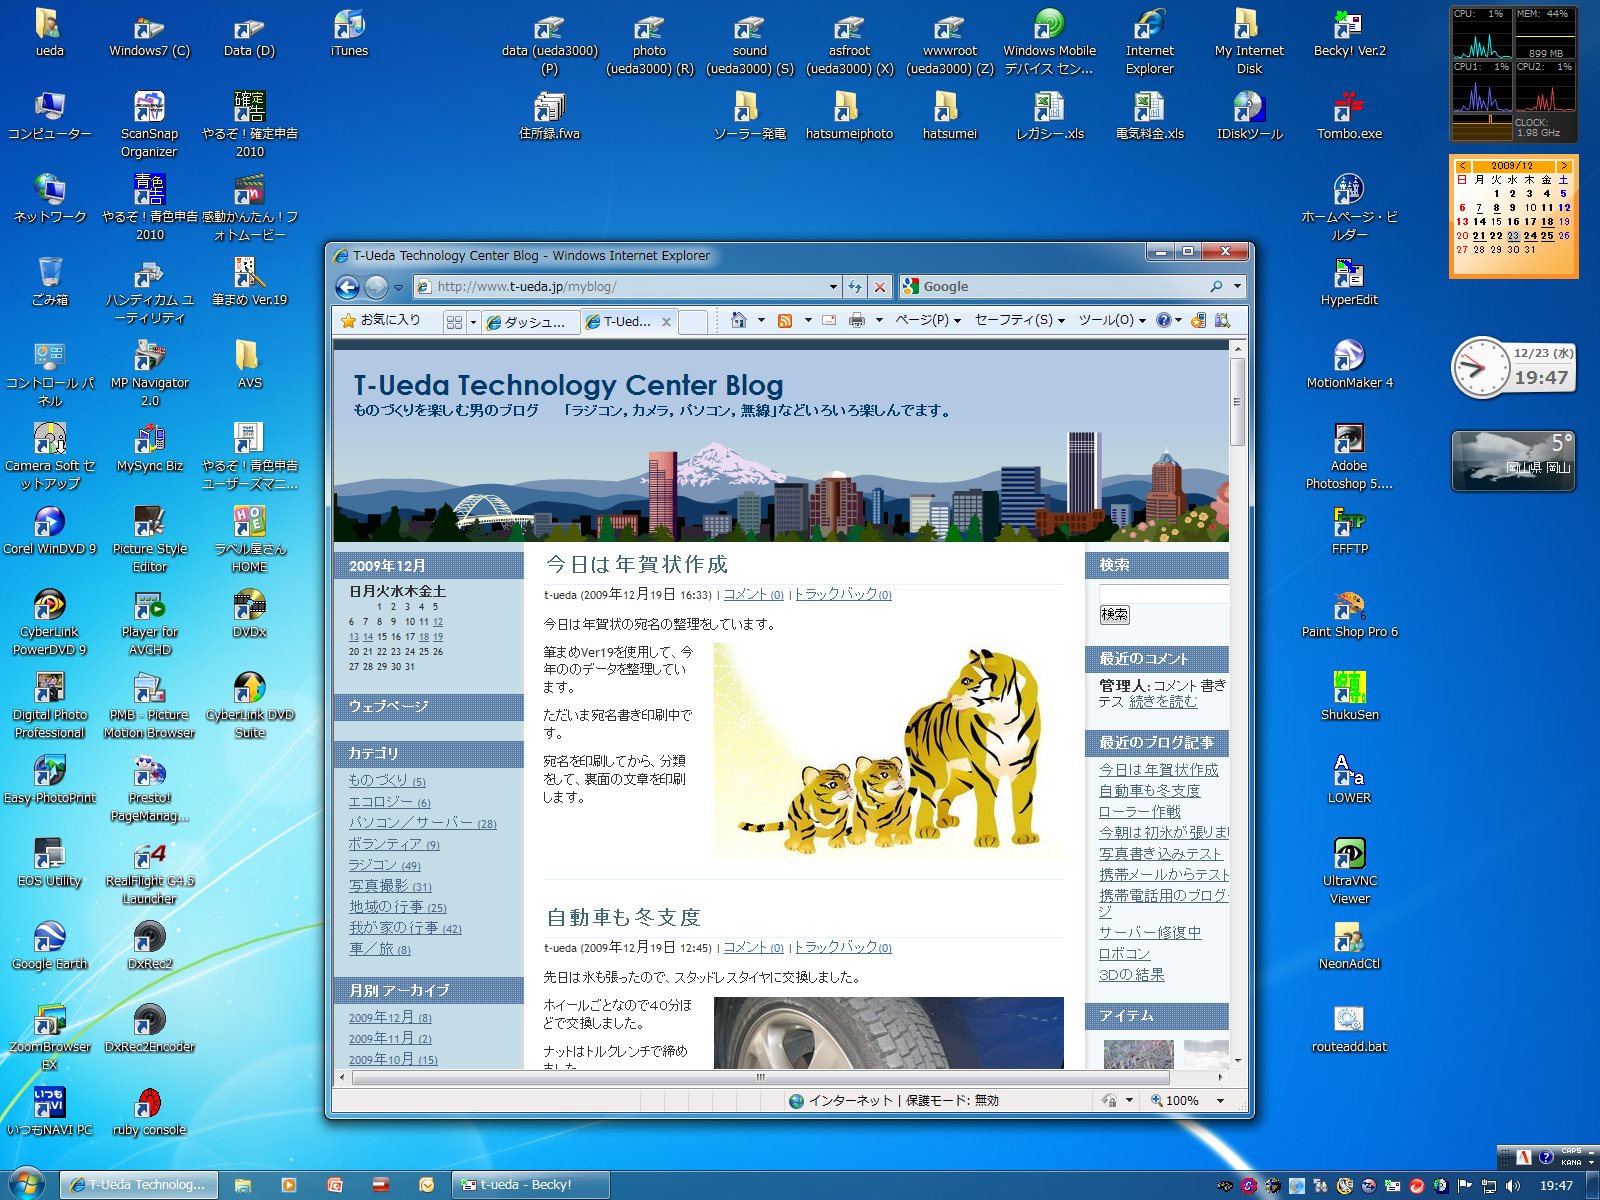Open the Quick Tabs dropdown arrow
The width and height of the screenshot is (1600, 1200).
[473, 321]
